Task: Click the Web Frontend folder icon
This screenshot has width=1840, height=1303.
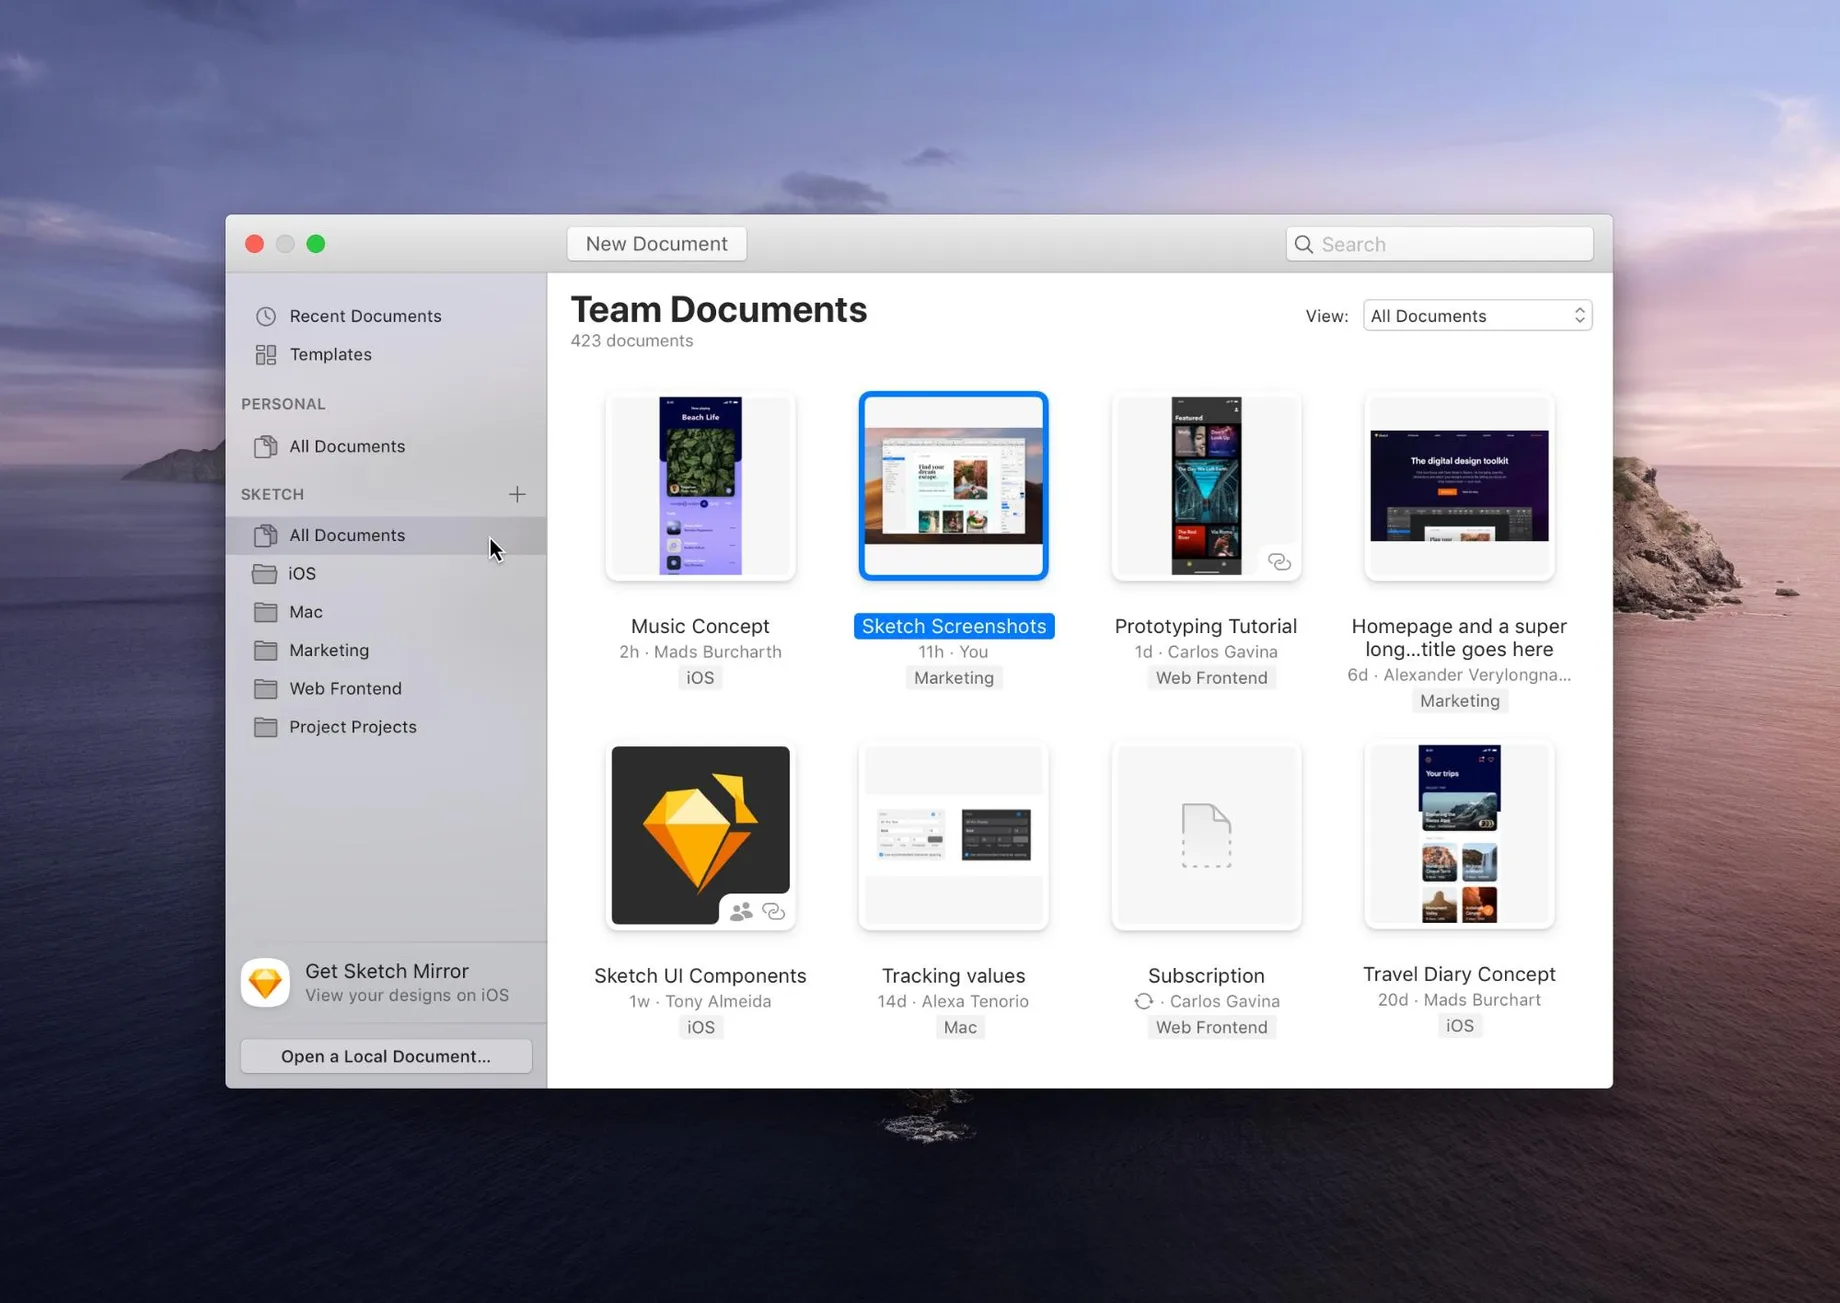Action: pos(265,688)
